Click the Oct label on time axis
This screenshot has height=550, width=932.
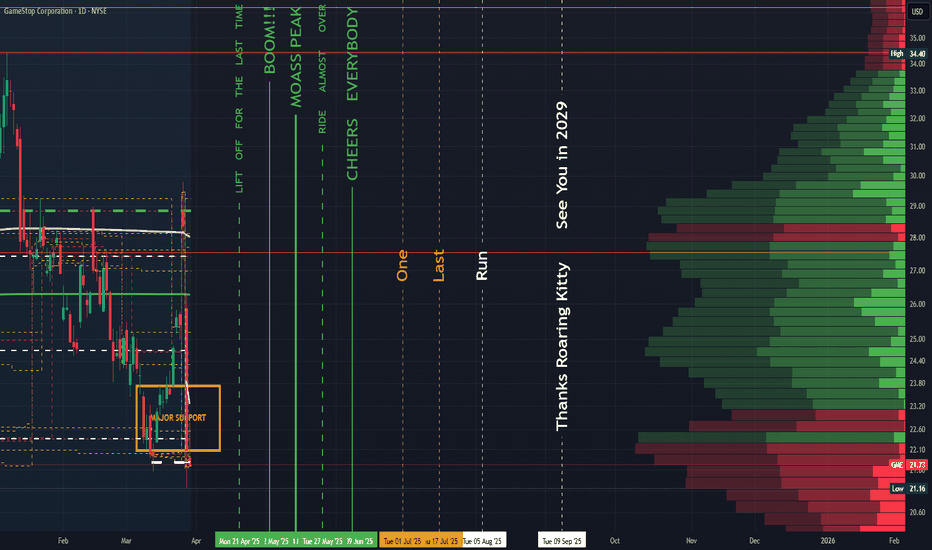(615, 540)
